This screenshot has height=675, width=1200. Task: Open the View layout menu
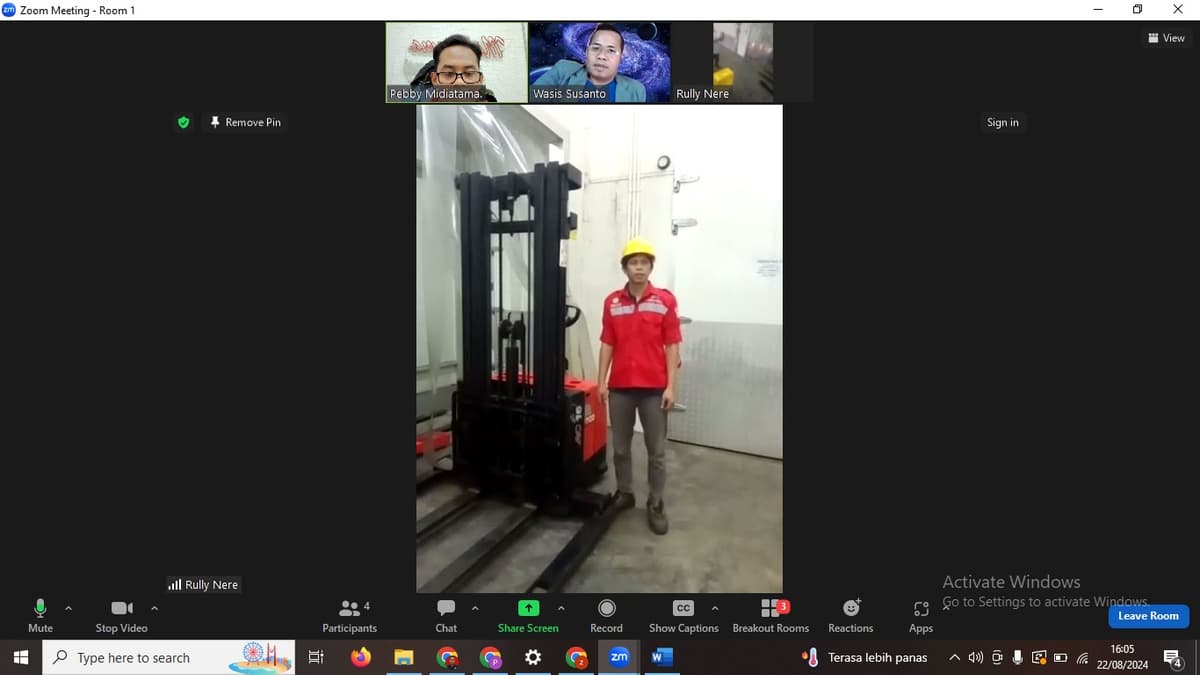tap(1167, 38)
